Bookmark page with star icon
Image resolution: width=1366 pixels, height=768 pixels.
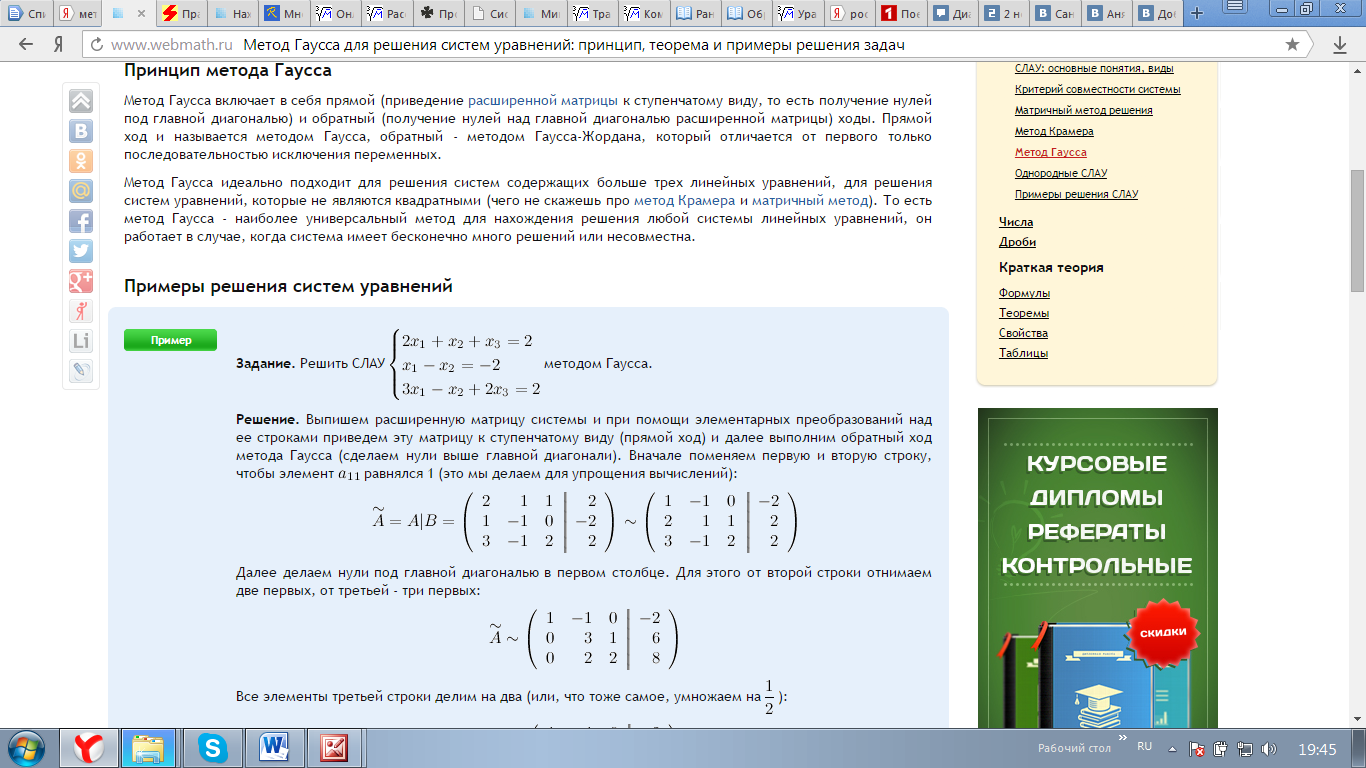coord(1293,45)
